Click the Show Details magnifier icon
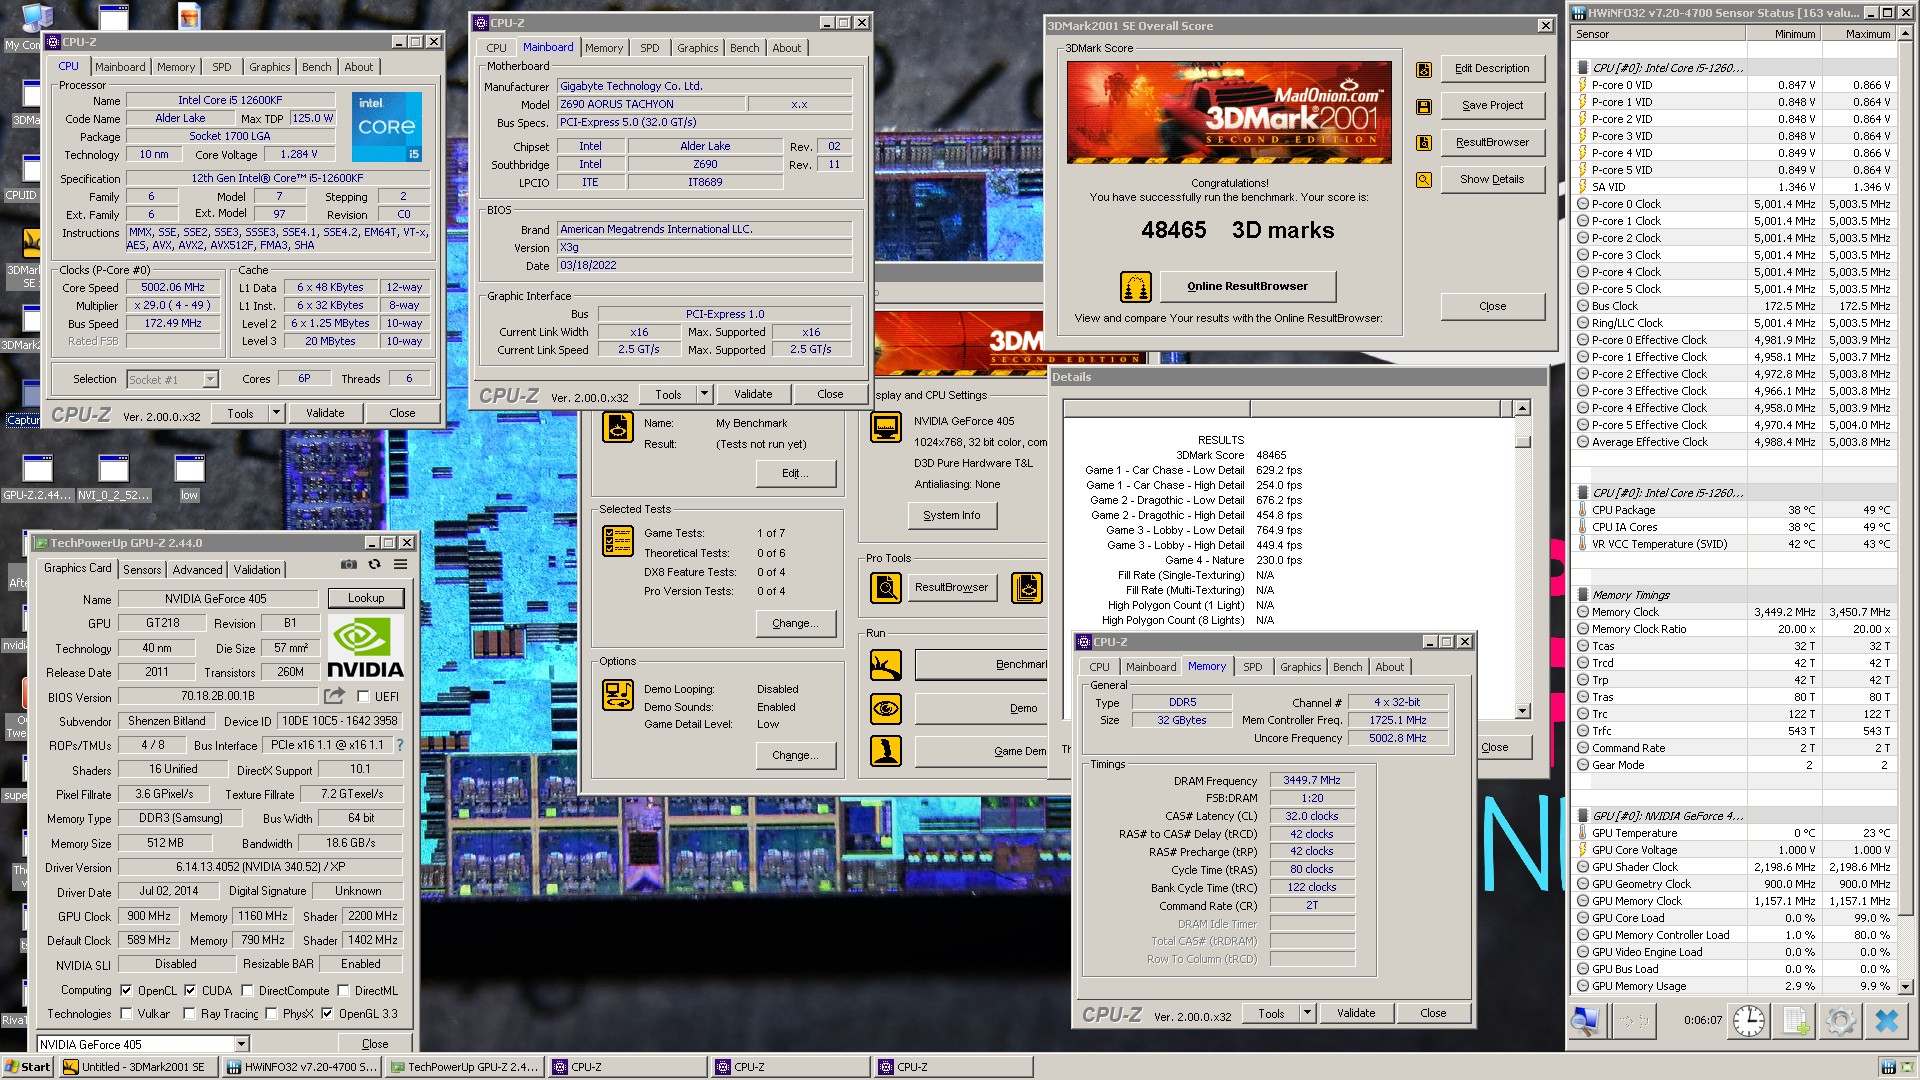 [1424, 180]
